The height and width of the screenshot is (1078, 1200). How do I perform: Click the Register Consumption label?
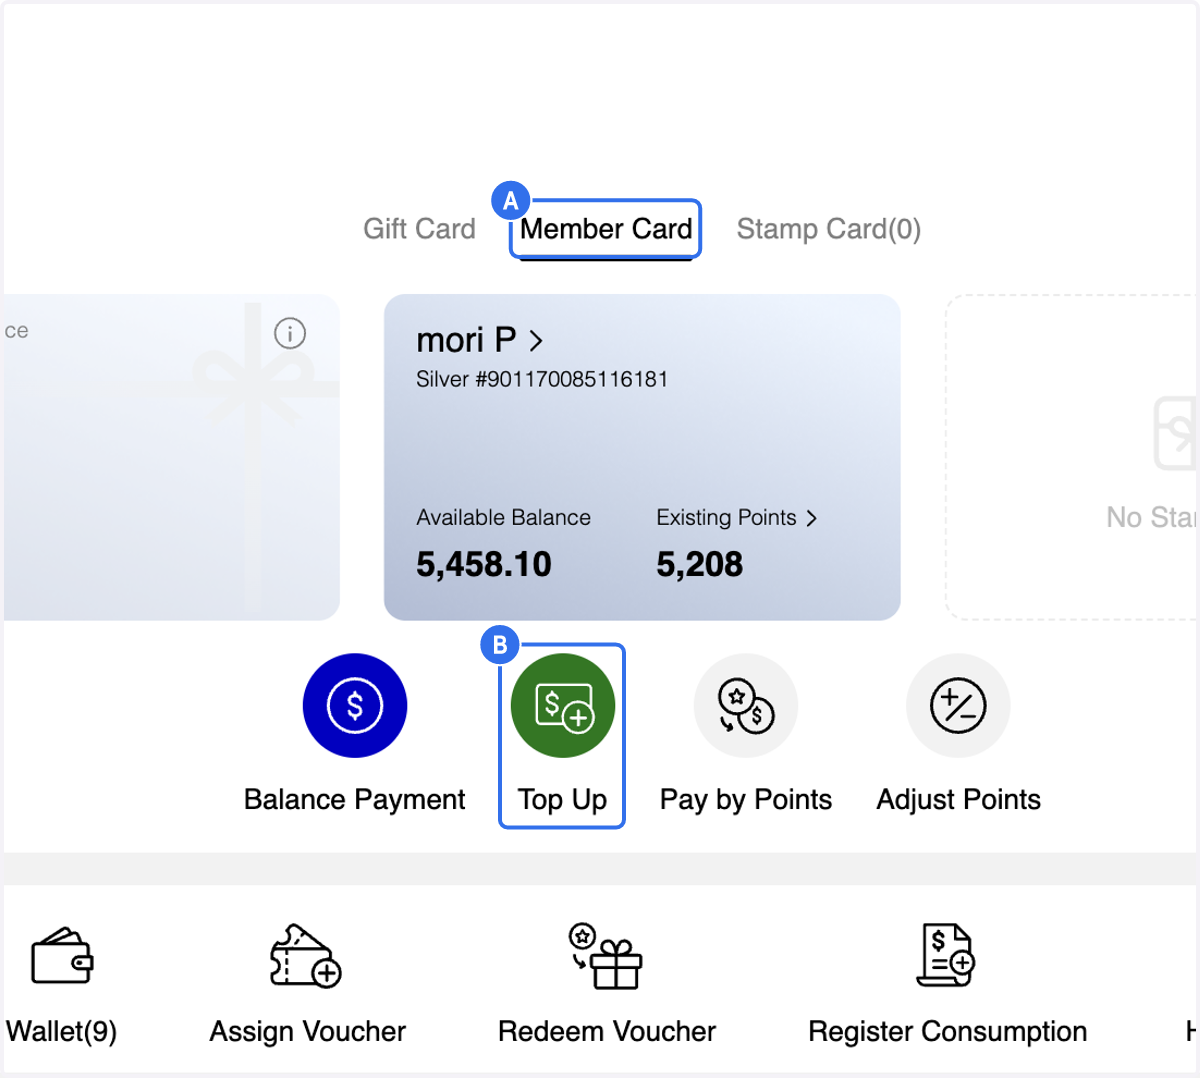948,1031
